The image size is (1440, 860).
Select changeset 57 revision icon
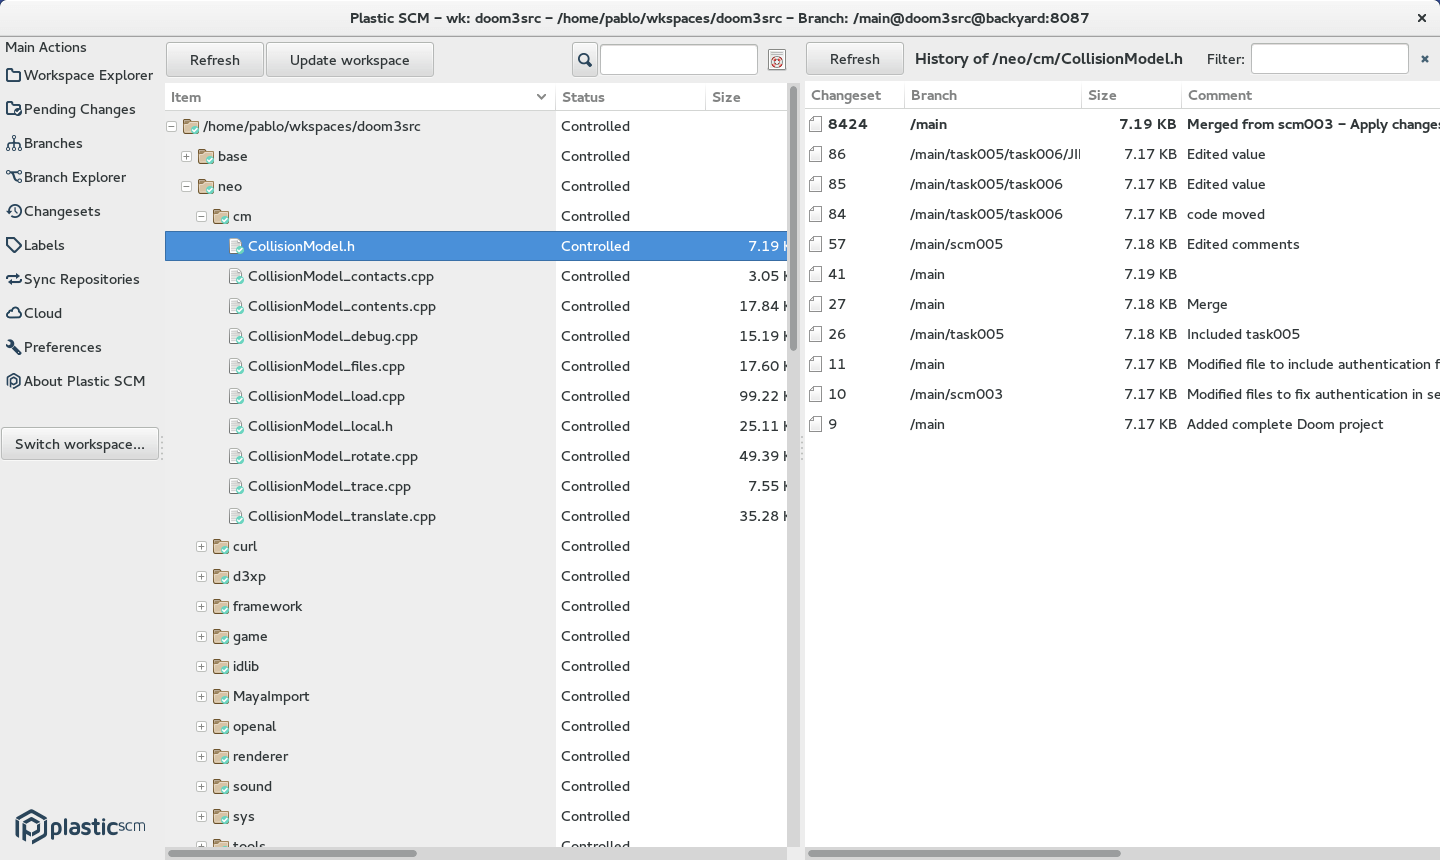(816, 244)
